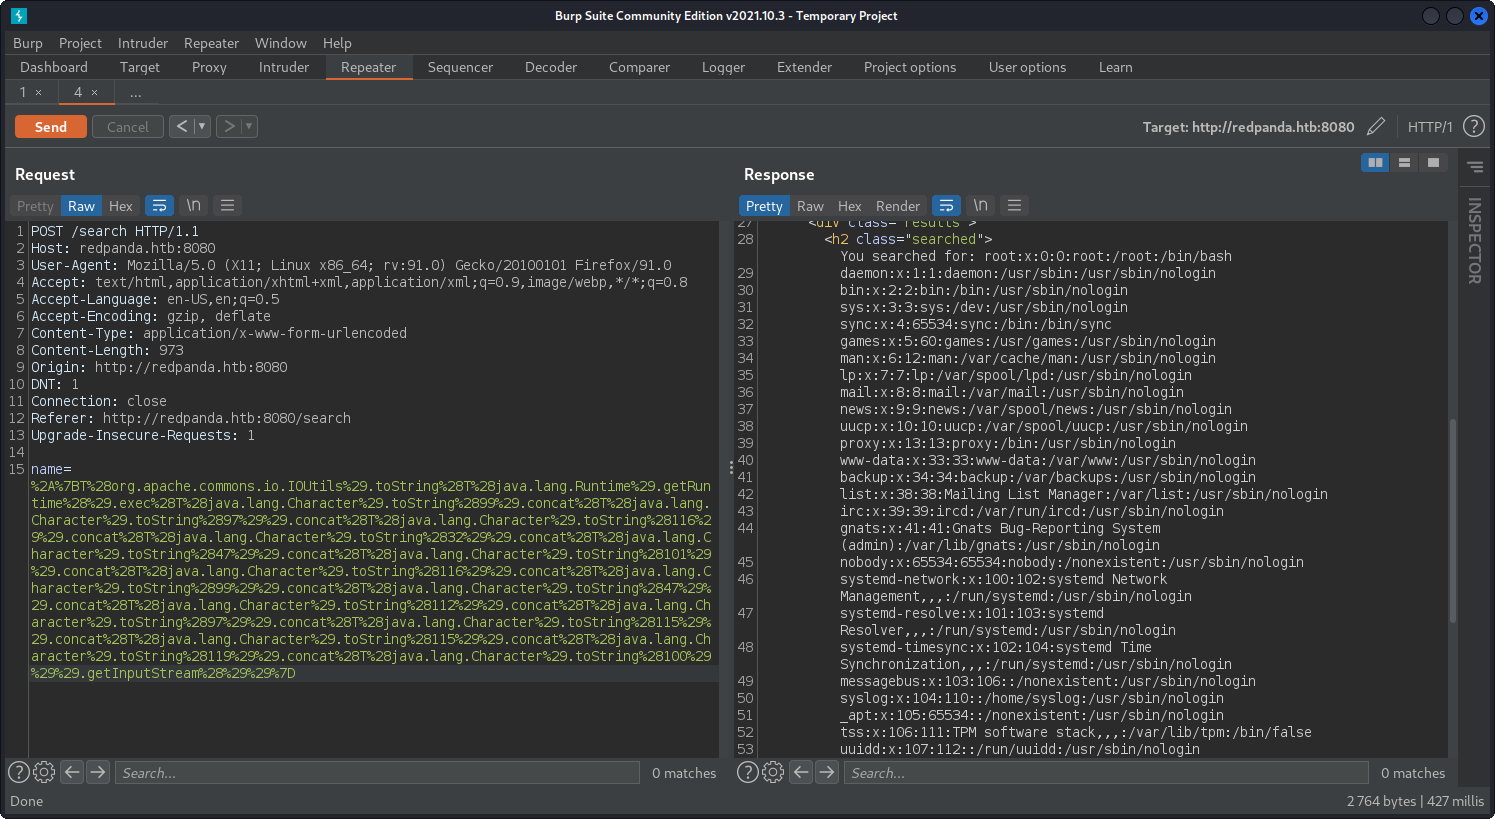Screen dimensions: 1495x819
Task: Click the 'Content-Length: 973' header line
Action: [x=107, y=350]
